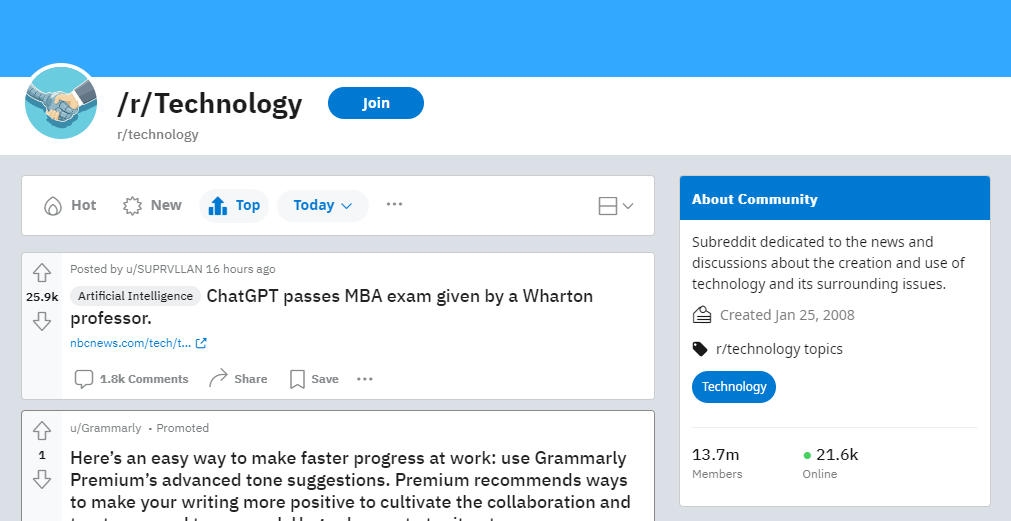Downvote the Grammarly promoted post

42,479
